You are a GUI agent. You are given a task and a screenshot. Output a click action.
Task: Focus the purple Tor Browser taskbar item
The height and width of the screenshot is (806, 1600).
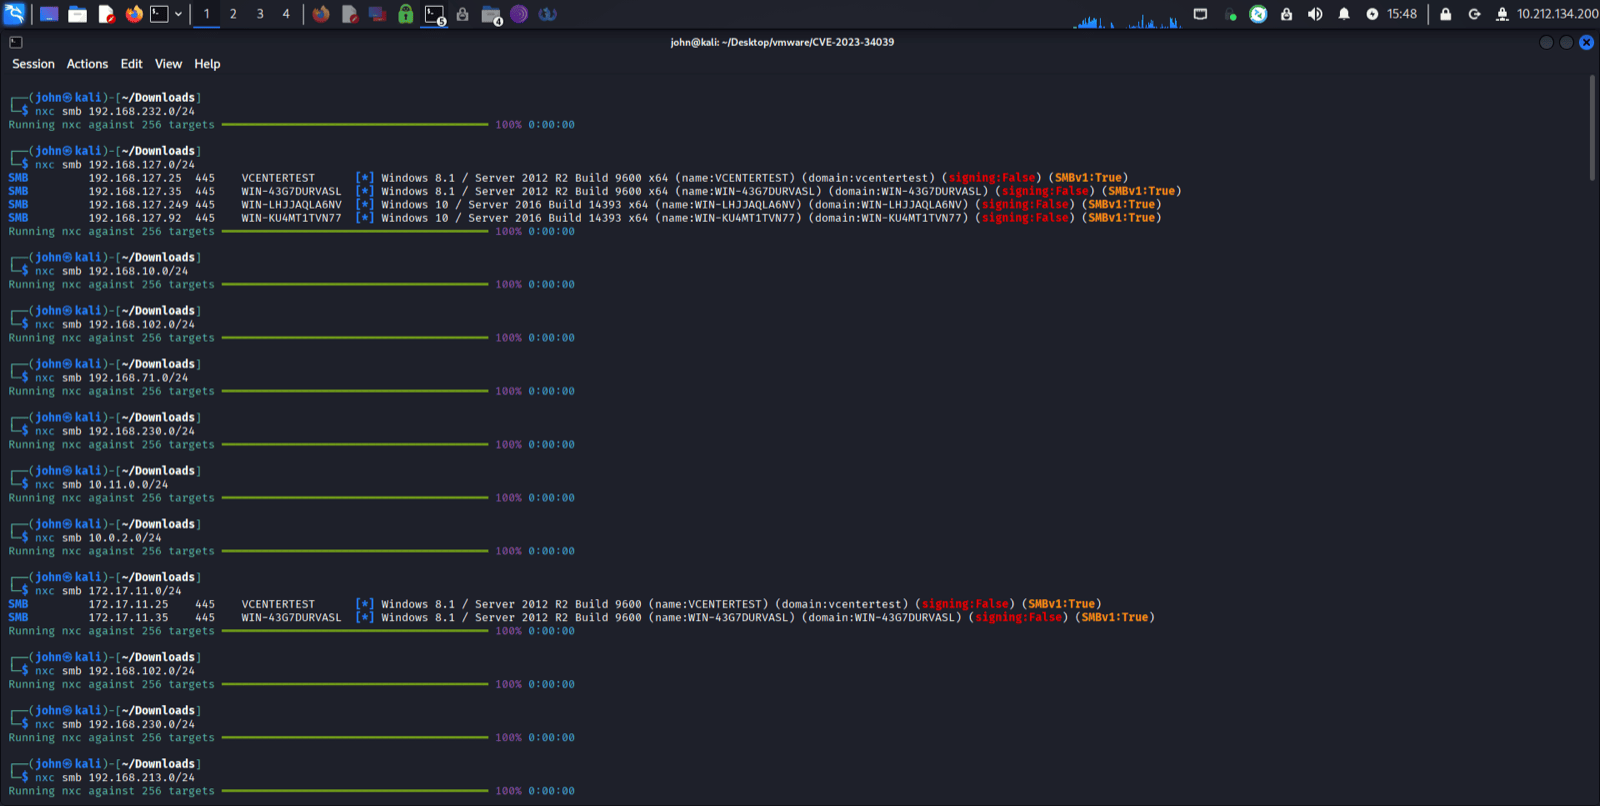(x=519, y=14)
